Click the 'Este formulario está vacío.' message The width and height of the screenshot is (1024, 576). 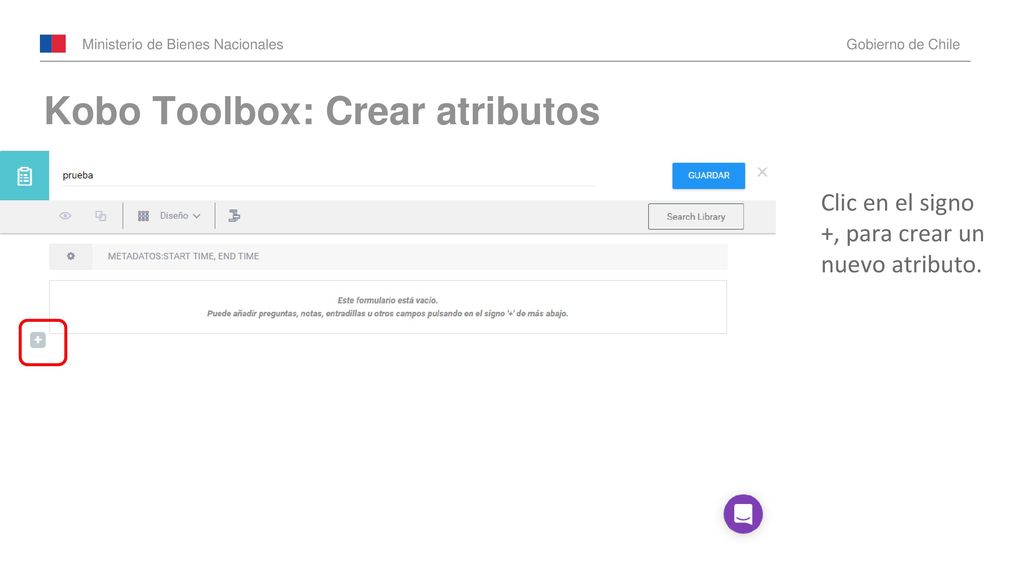coord(387,300)
